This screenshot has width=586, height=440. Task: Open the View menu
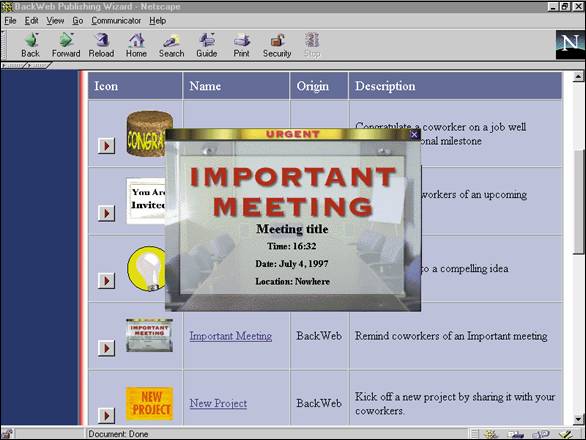(55, 21)
